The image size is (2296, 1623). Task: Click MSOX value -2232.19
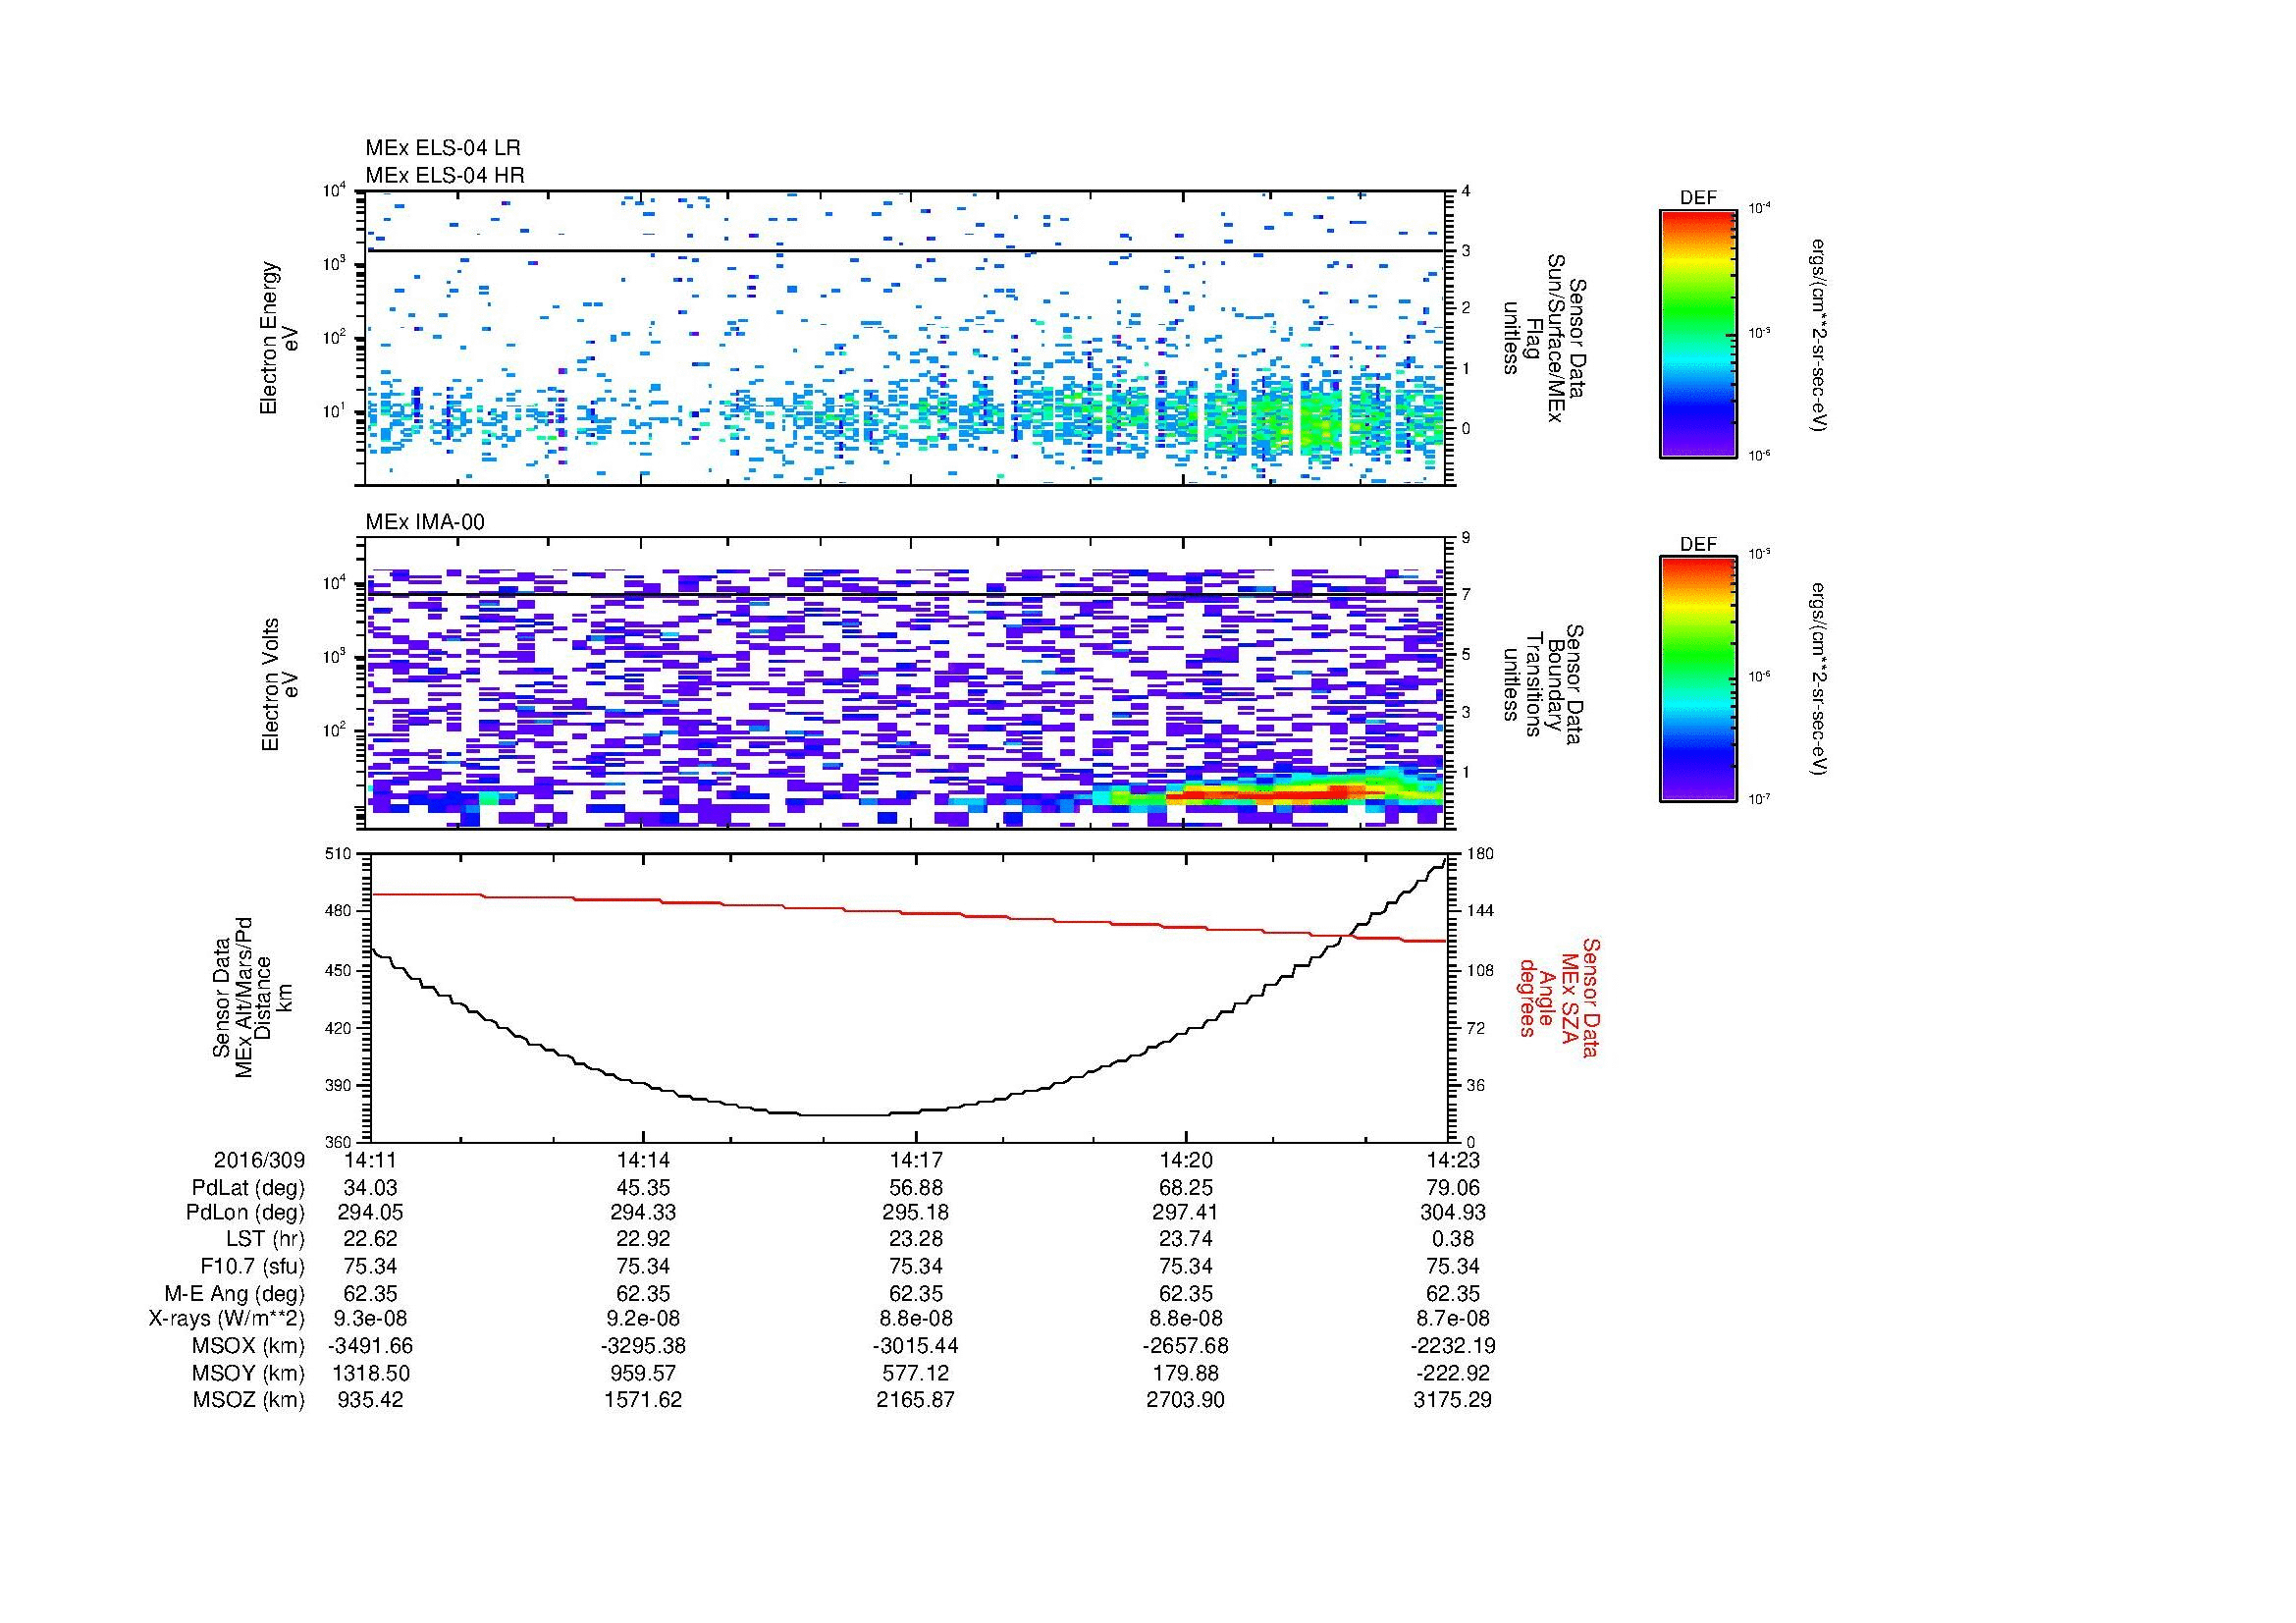[1453, 1346]
